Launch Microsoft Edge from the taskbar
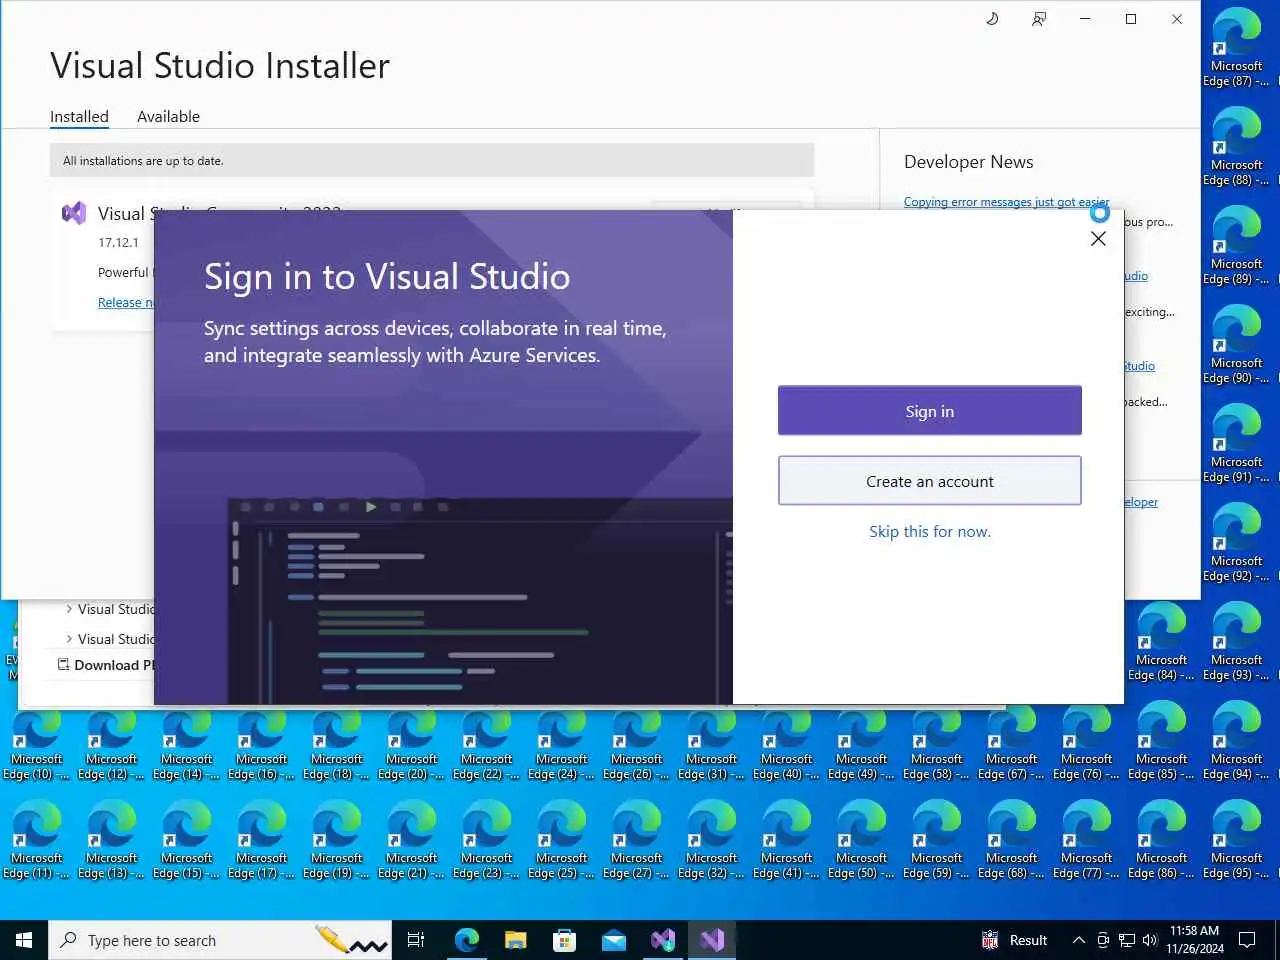The image size is (1280, 960). click(466, 940)
